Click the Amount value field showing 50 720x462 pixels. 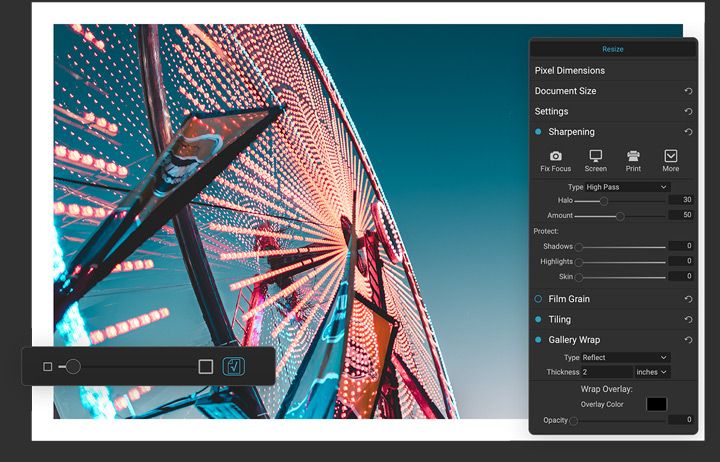(x=681, y=215)
